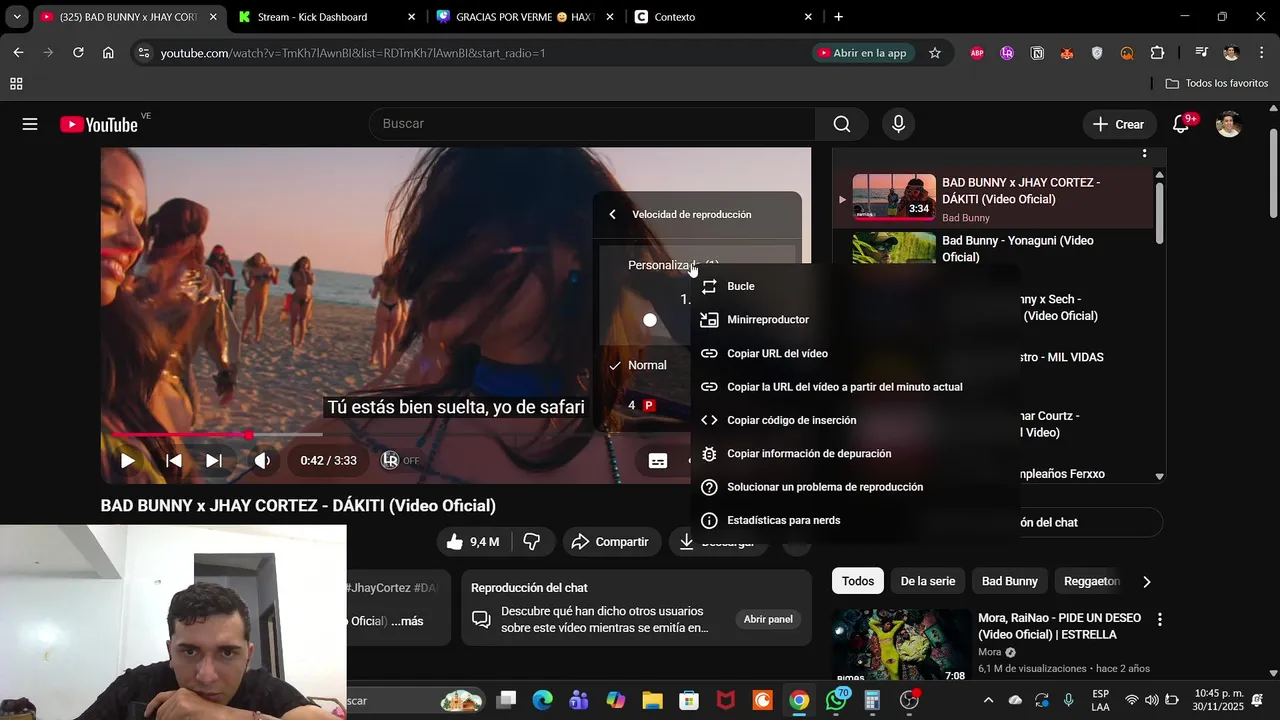Open the playlist three-dot options menu

pyautogui.click(x=1144, y=153)
